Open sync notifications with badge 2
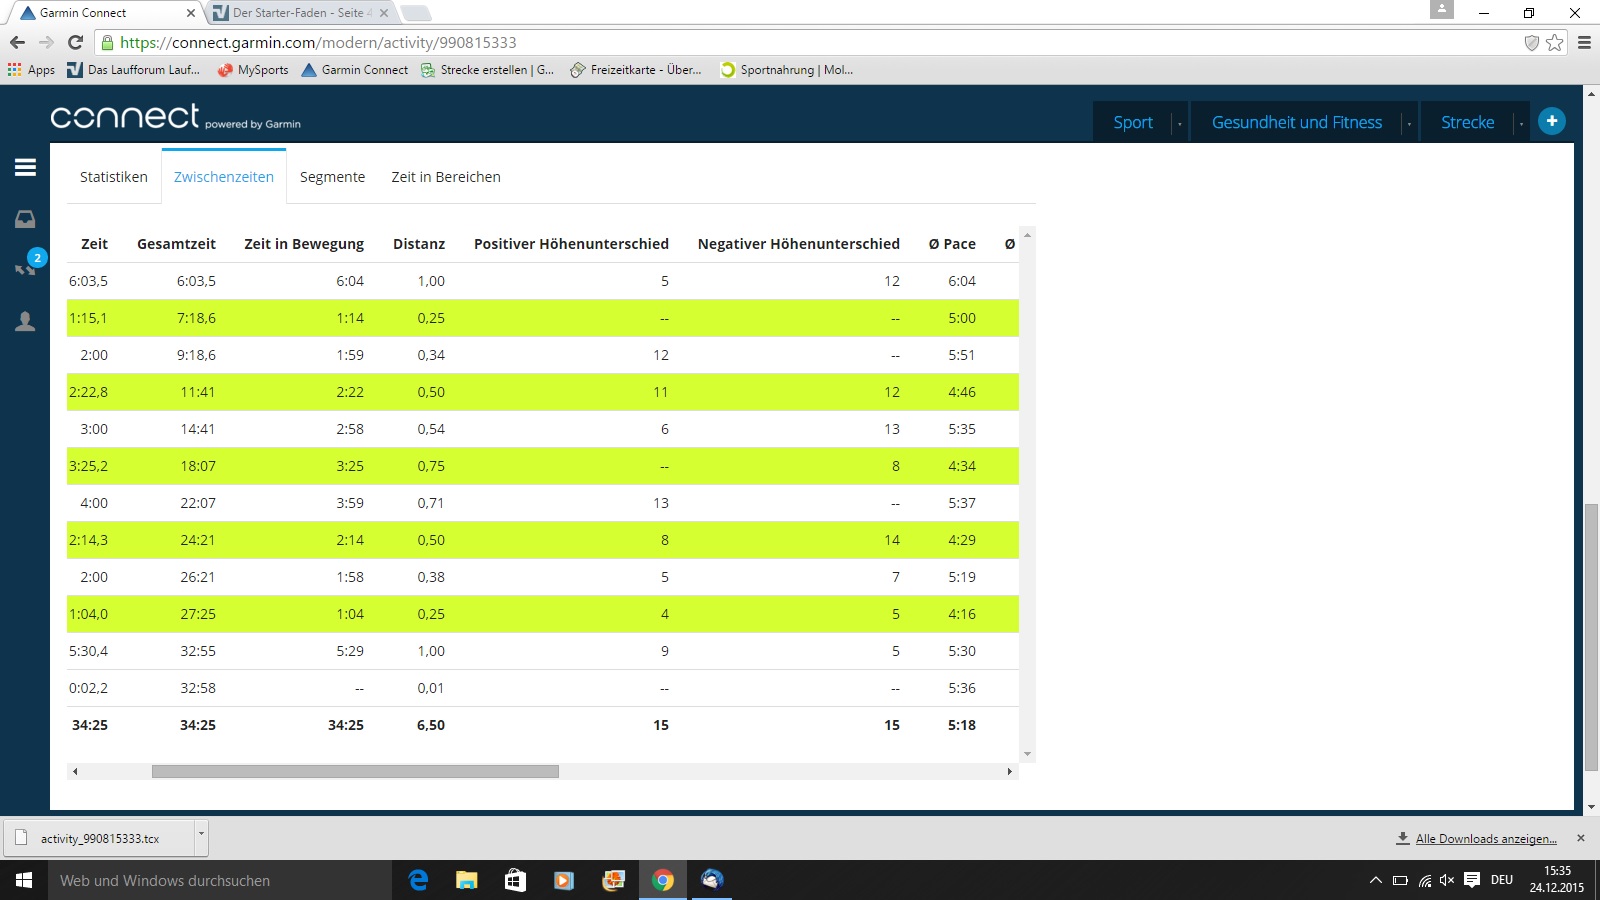The image size is (1600, 900). (x=27, y=266)
